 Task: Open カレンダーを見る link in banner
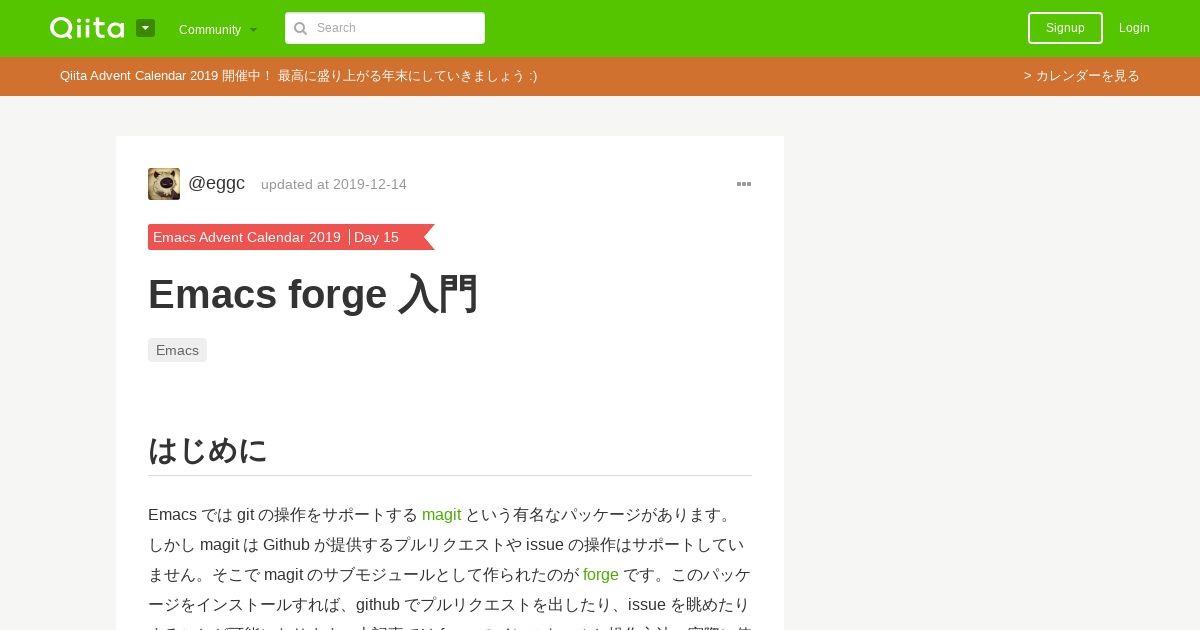tap(1082, 76)
